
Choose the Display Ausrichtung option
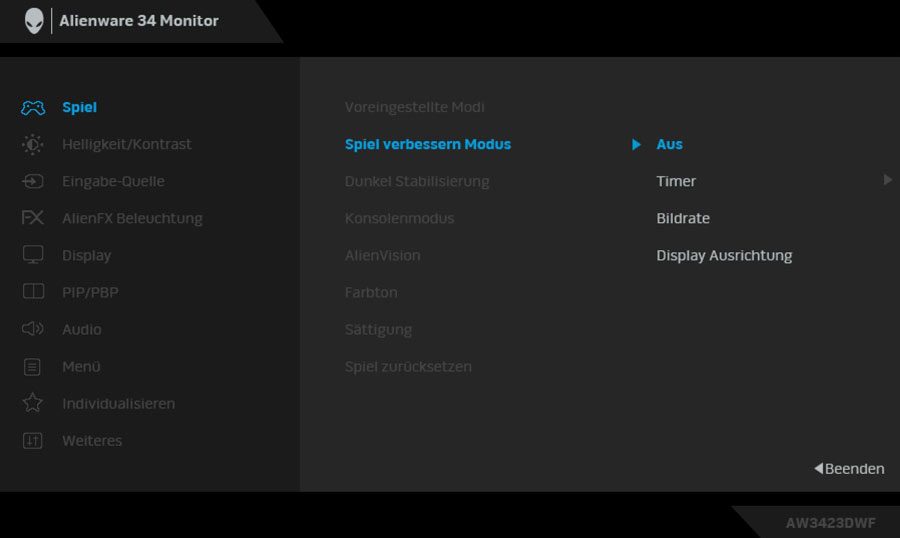coord(724,256)
